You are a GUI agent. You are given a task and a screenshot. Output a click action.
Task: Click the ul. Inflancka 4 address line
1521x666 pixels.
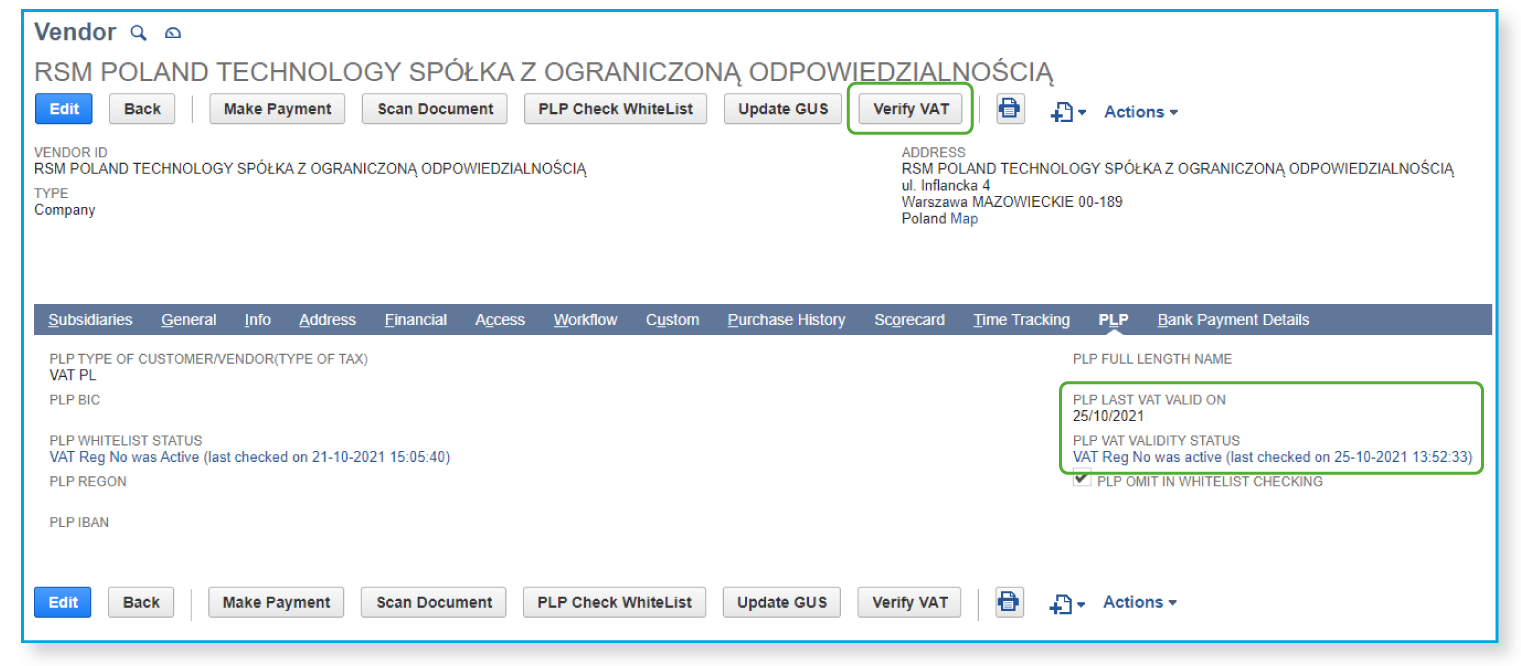tap(946, 185)
